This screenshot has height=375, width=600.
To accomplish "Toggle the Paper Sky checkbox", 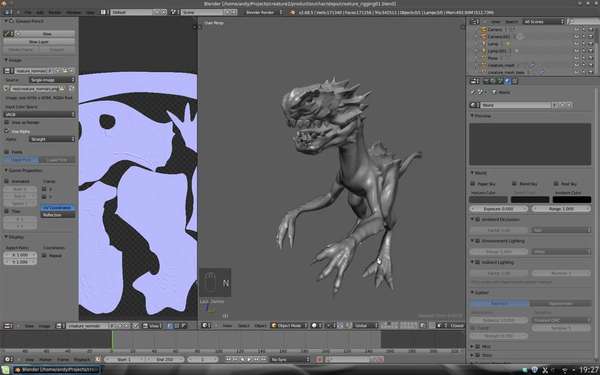I will [x=473, y=184].
